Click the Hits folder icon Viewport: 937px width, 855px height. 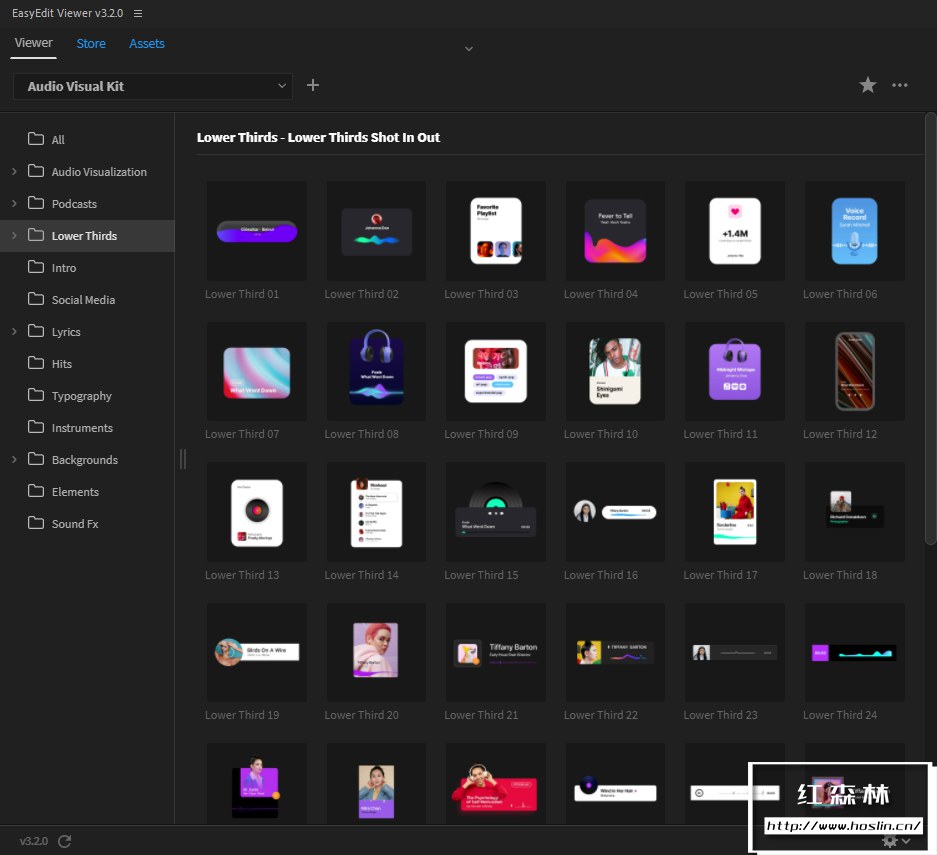36,363
